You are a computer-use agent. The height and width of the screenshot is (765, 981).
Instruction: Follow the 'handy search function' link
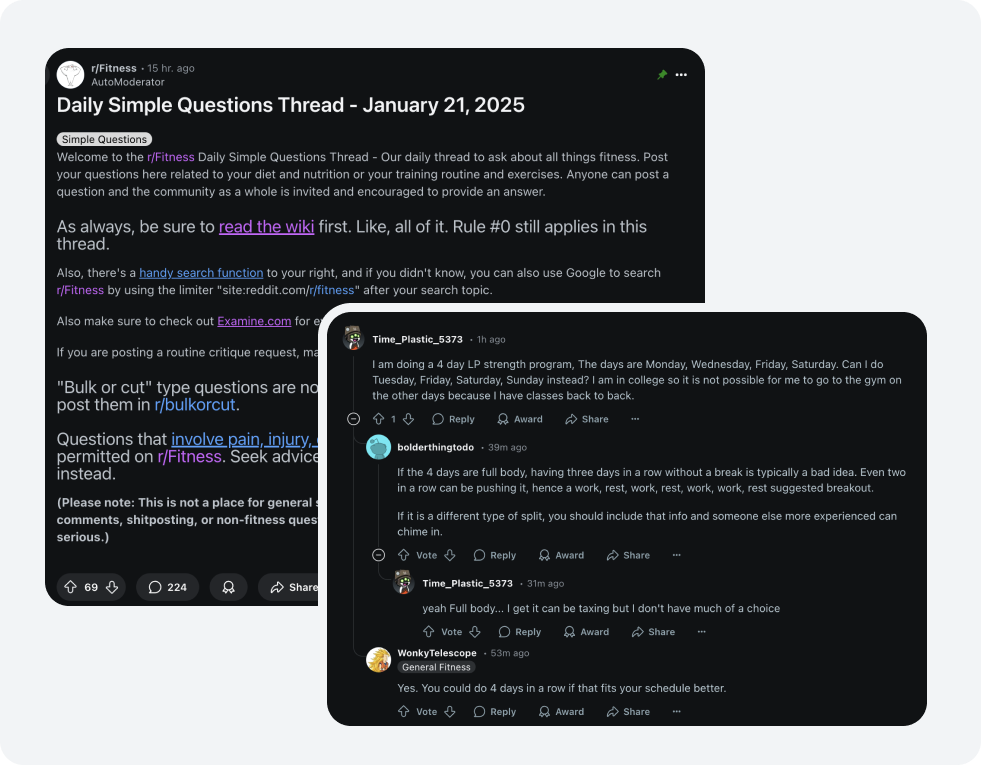(x=201, y=273)
